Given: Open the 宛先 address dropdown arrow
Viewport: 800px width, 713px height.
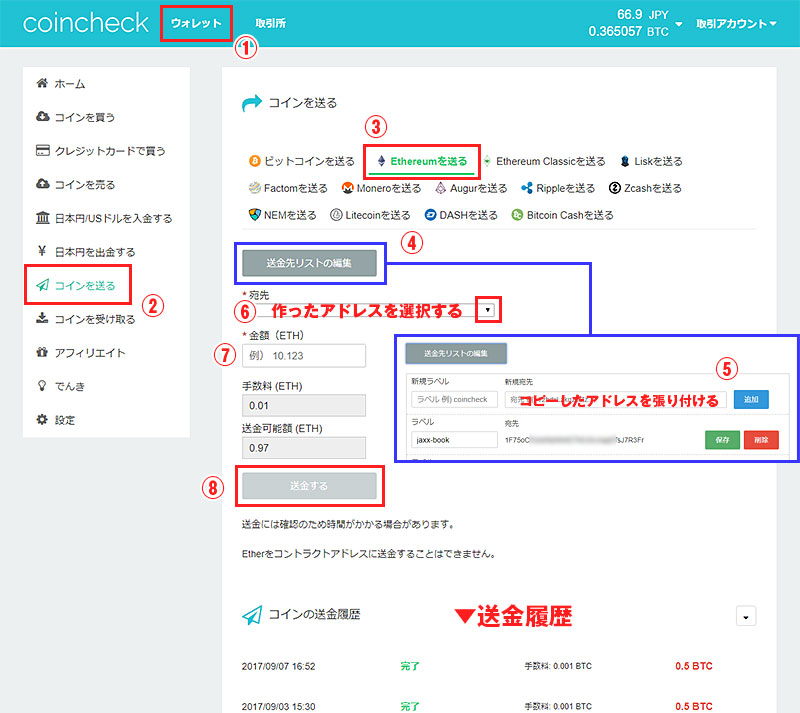Looking at the screenshot, I should coord(488,310).
